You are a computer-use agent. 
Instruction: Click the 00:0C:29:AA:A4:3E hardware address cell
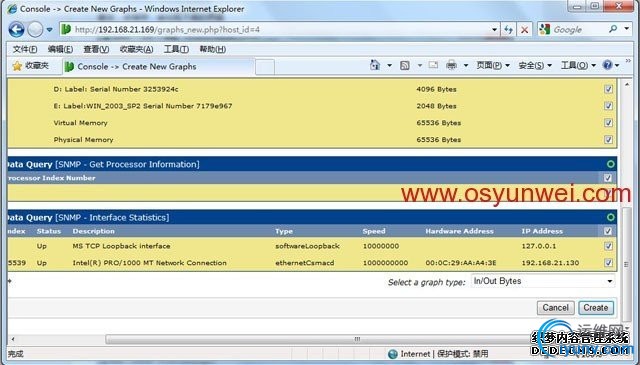(x=461, y=263)
